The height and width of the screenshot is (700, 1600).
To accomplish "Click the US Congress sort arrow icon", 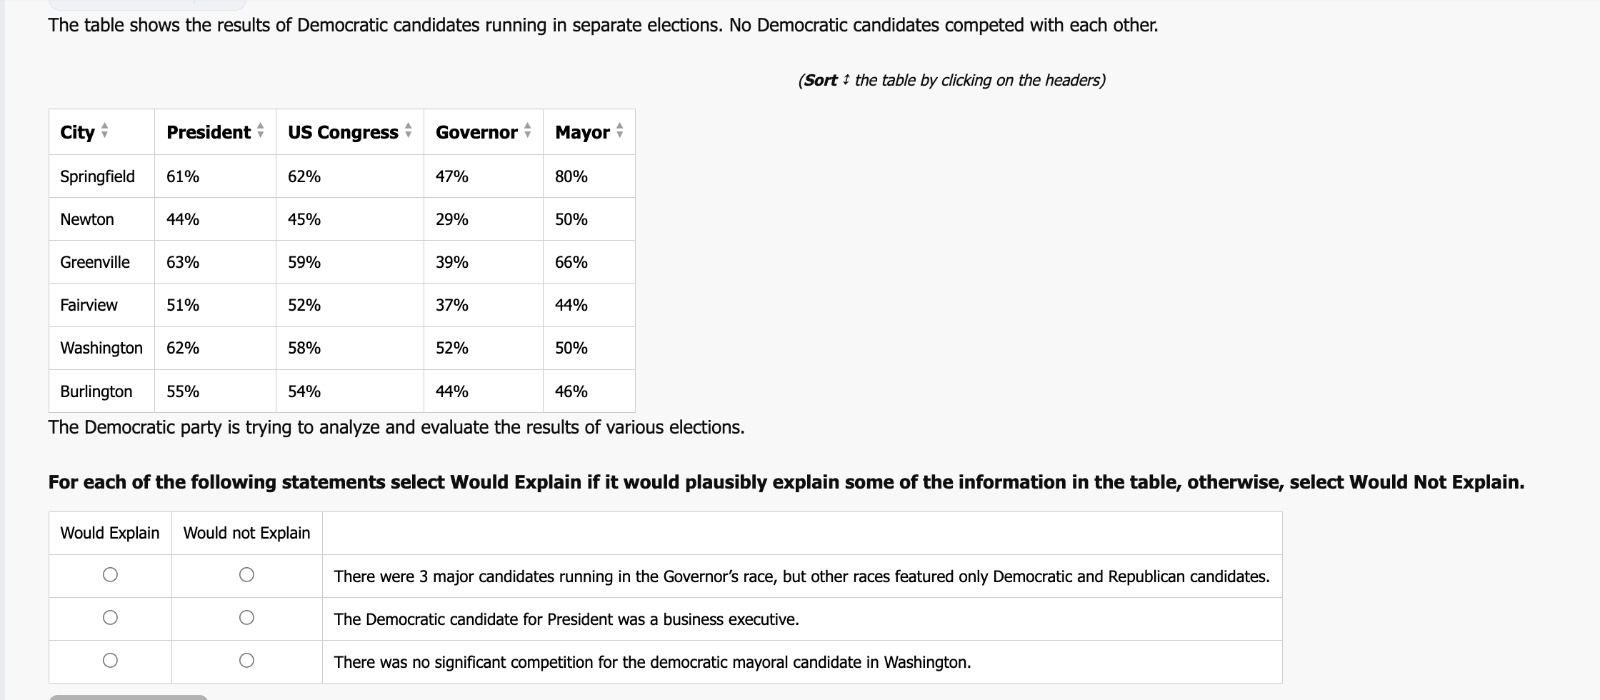I will pyautogui.click(x=408, y=132).
